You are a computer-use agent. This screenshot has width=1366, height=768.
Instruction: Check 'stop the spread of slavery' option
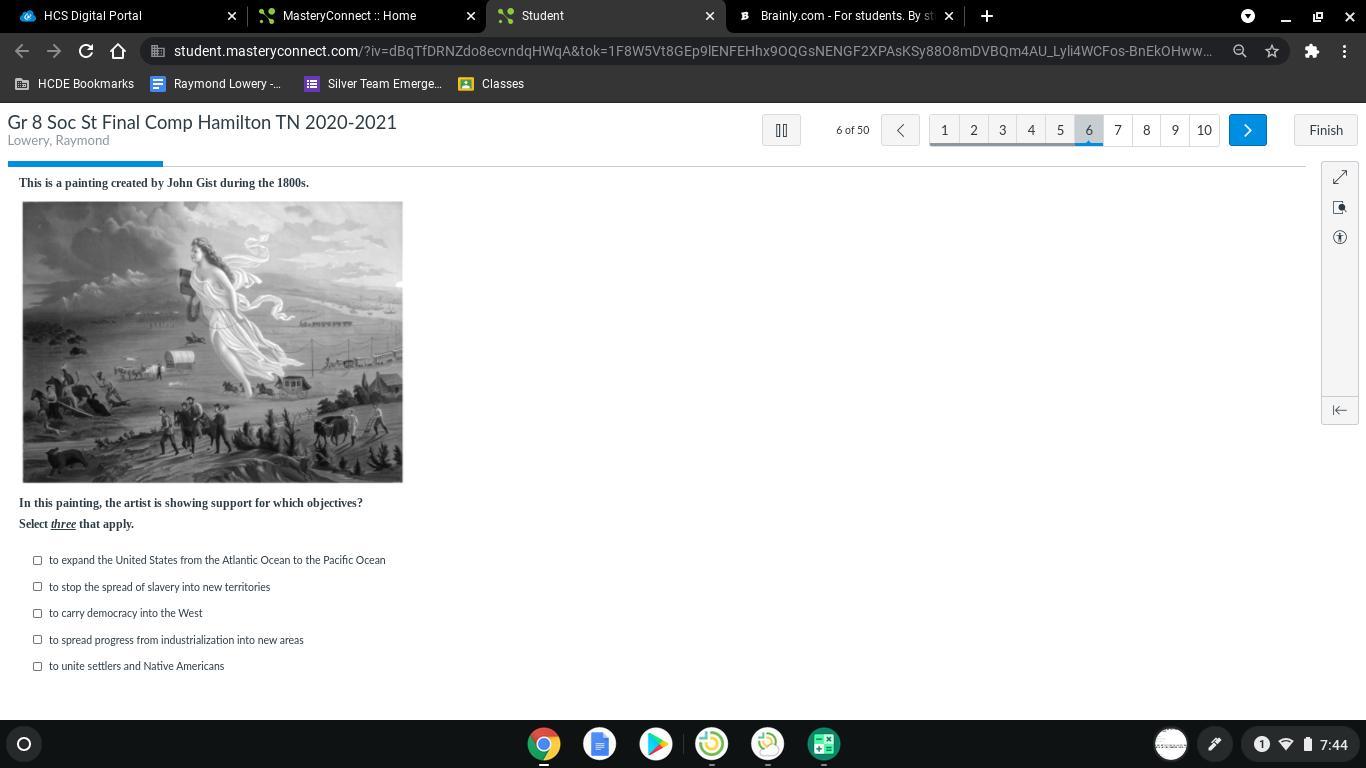(x=38, y=587)
